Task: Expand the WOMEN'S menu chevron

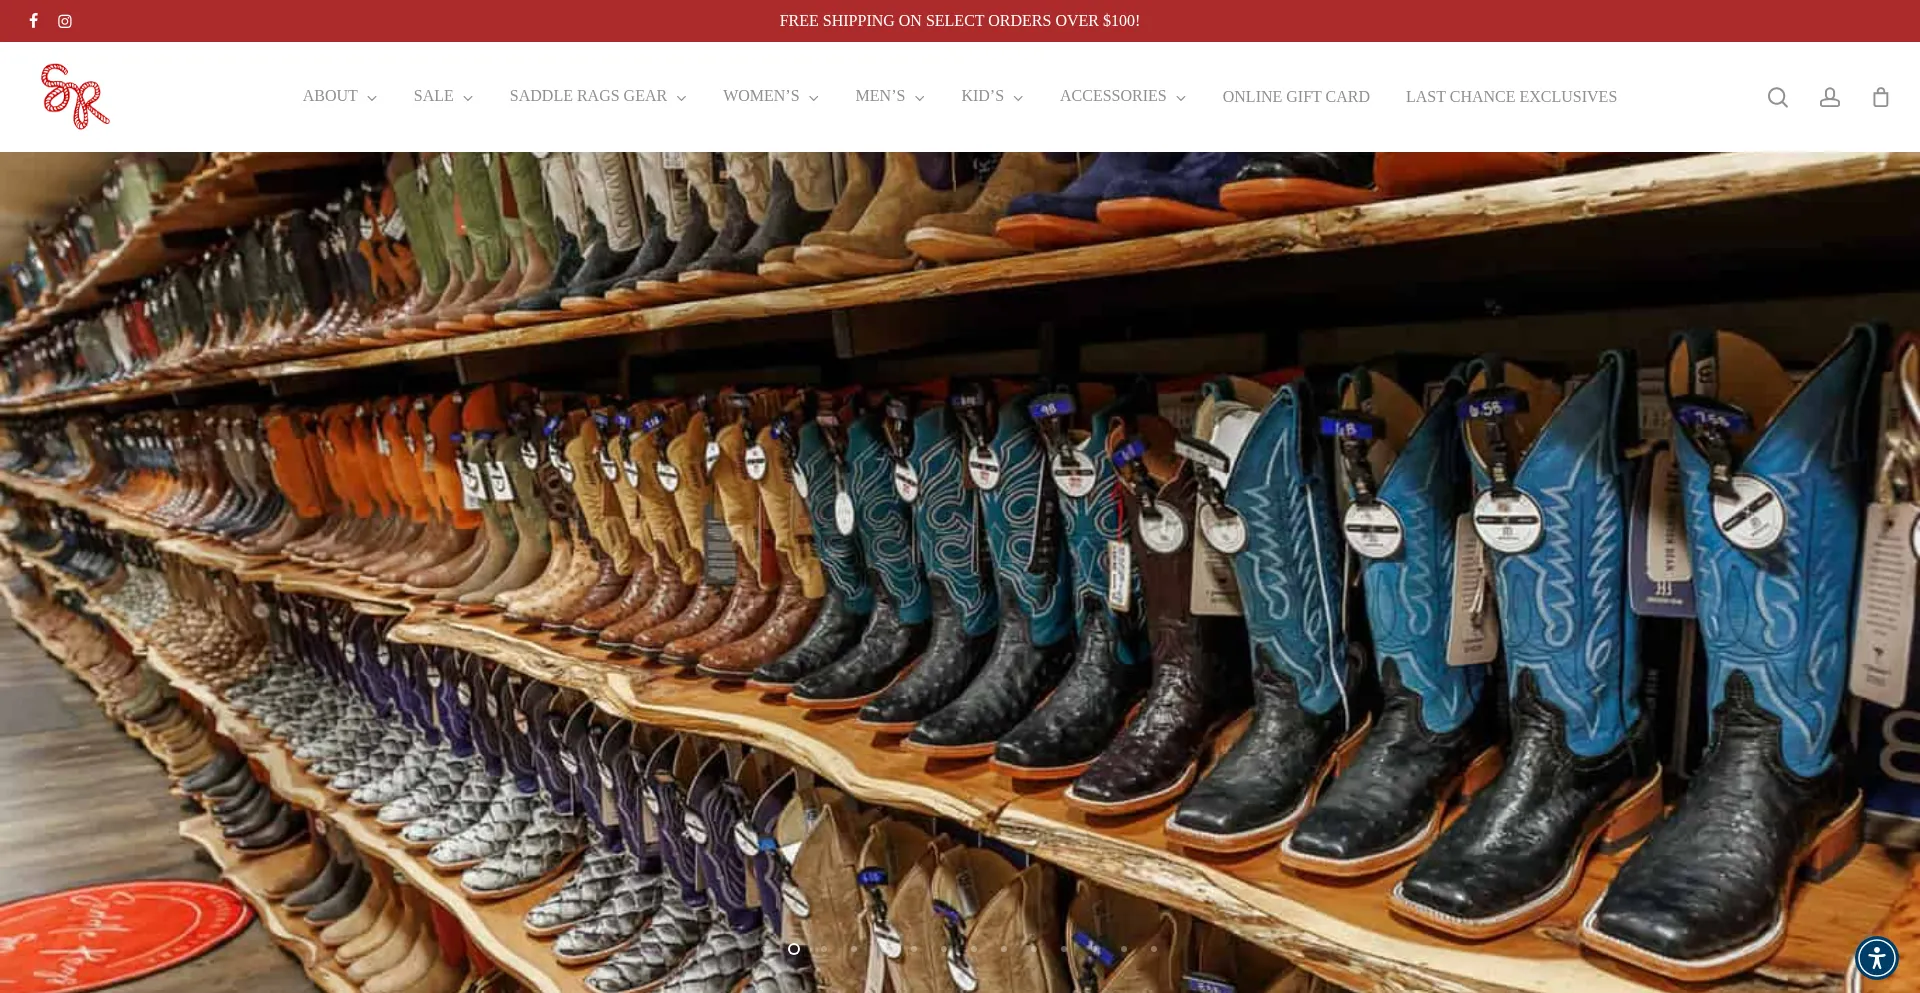Action: [814, 98]
